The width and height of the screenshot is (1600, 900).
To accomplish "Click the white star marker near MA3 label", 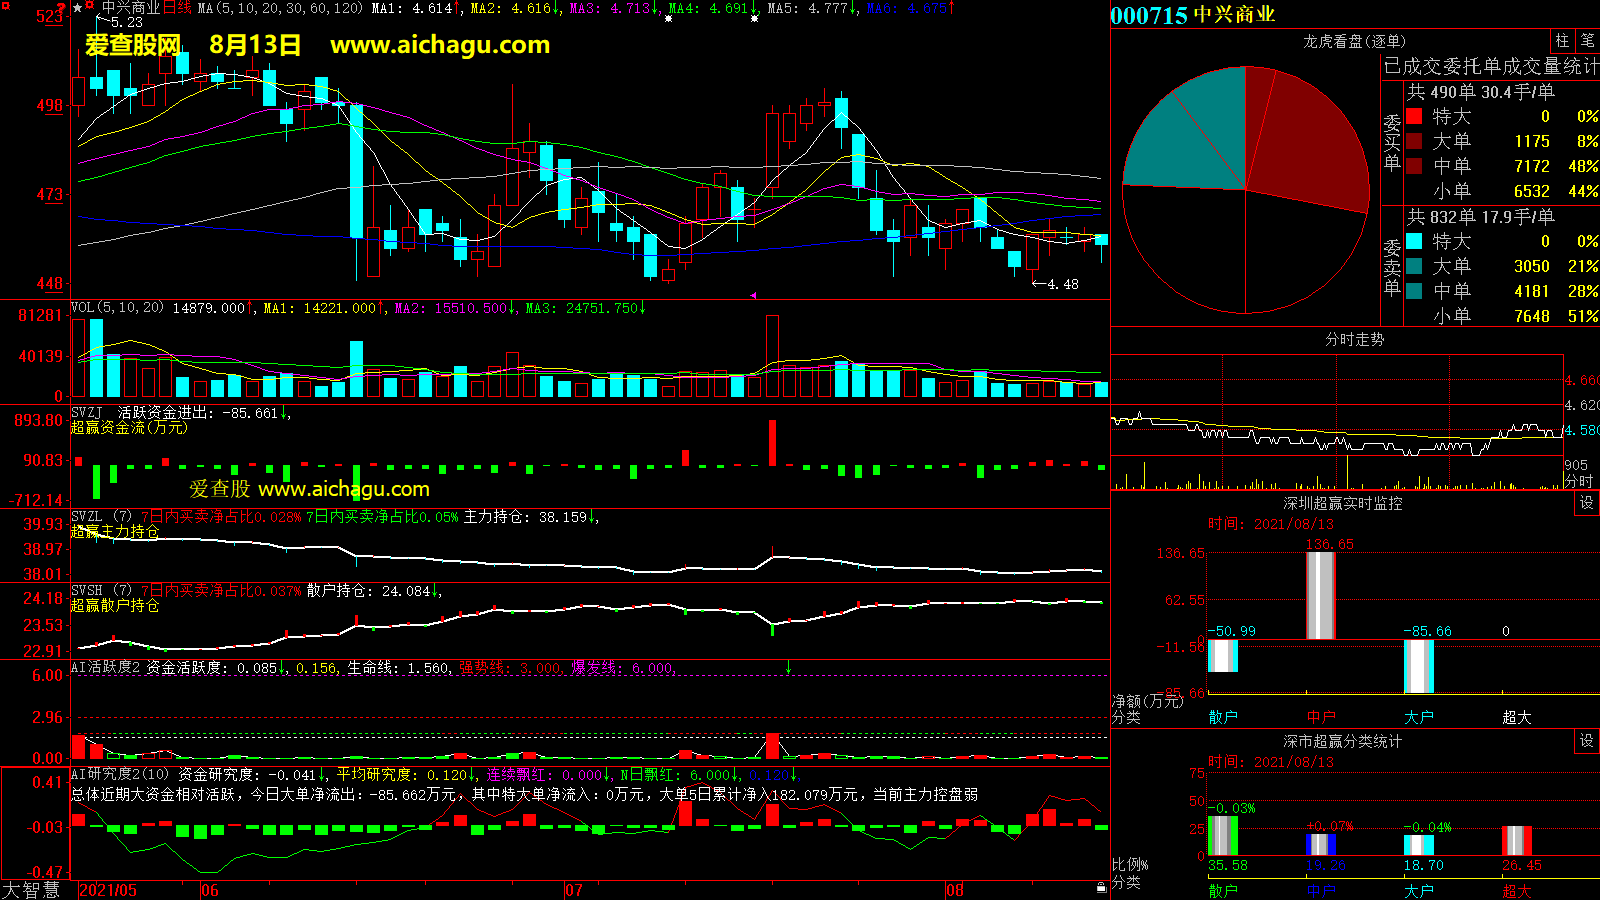I will (x=668, y=19).
